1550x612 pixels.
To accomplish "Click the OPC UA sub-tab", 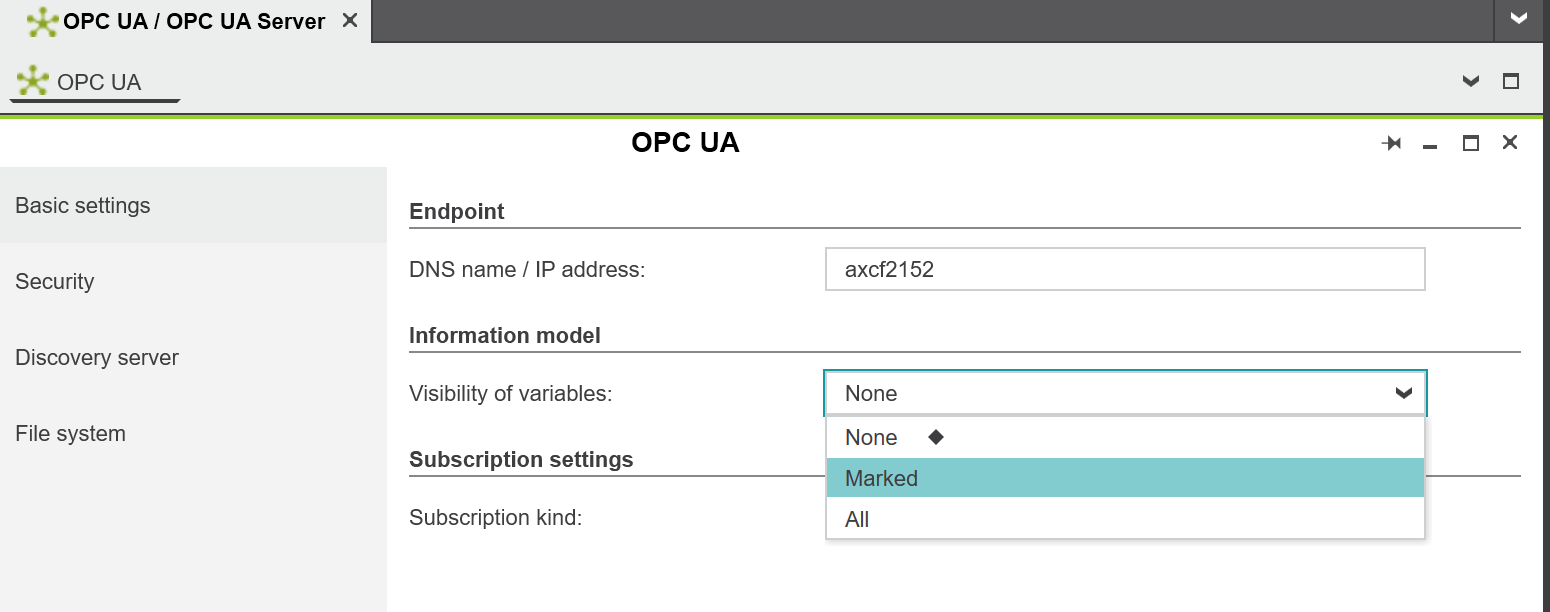I will point(94,82).
